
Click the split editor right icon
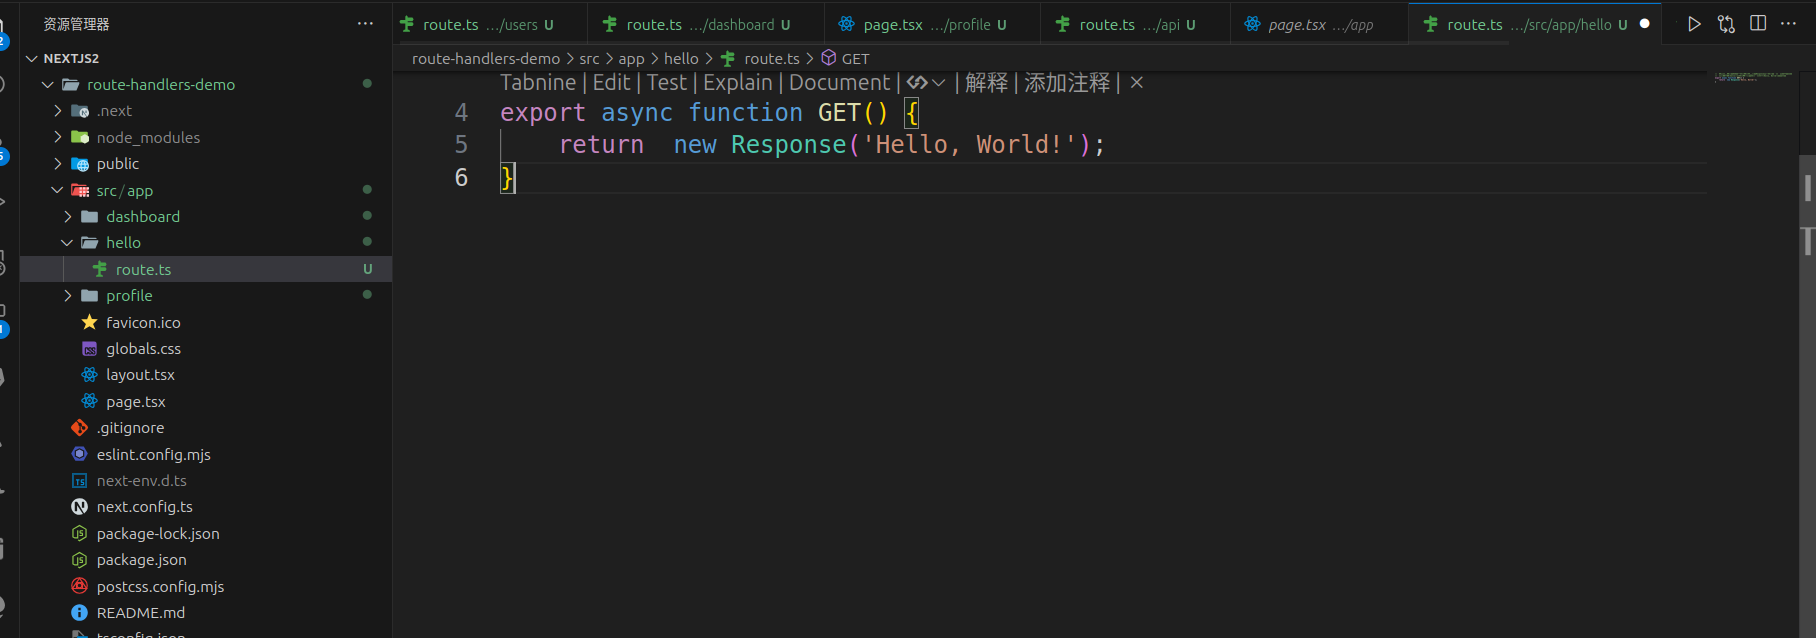pos(1758,24)
